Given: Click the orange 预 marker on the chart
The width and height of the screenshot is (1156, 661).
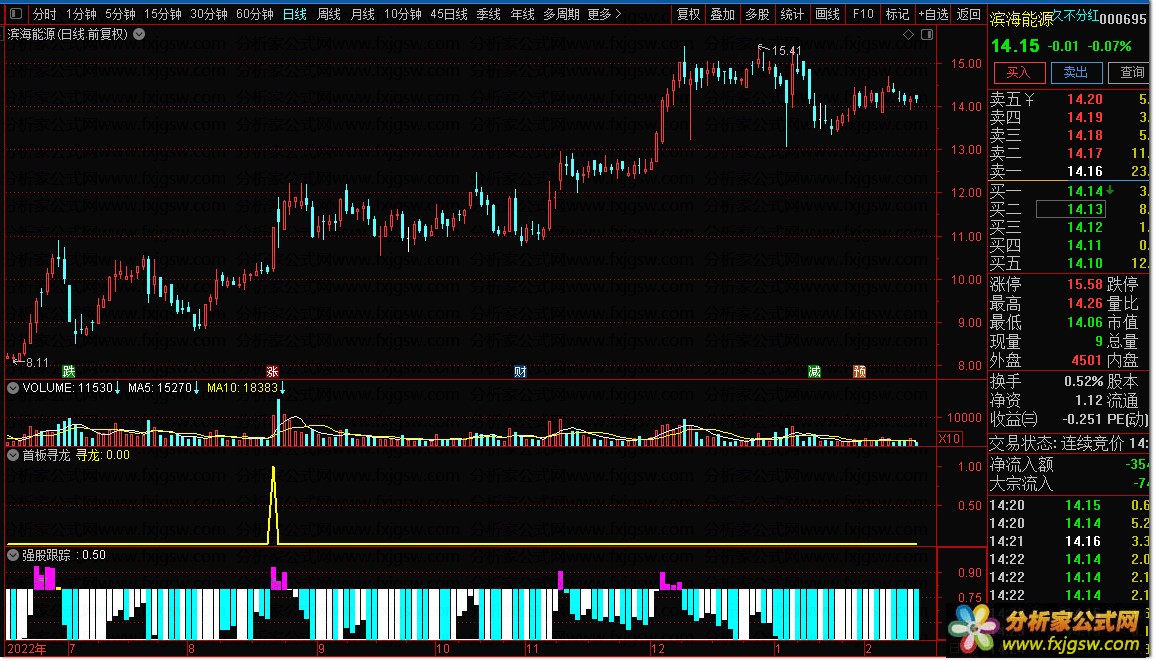Looking at the screenshot, I should [x=860, y=371].
